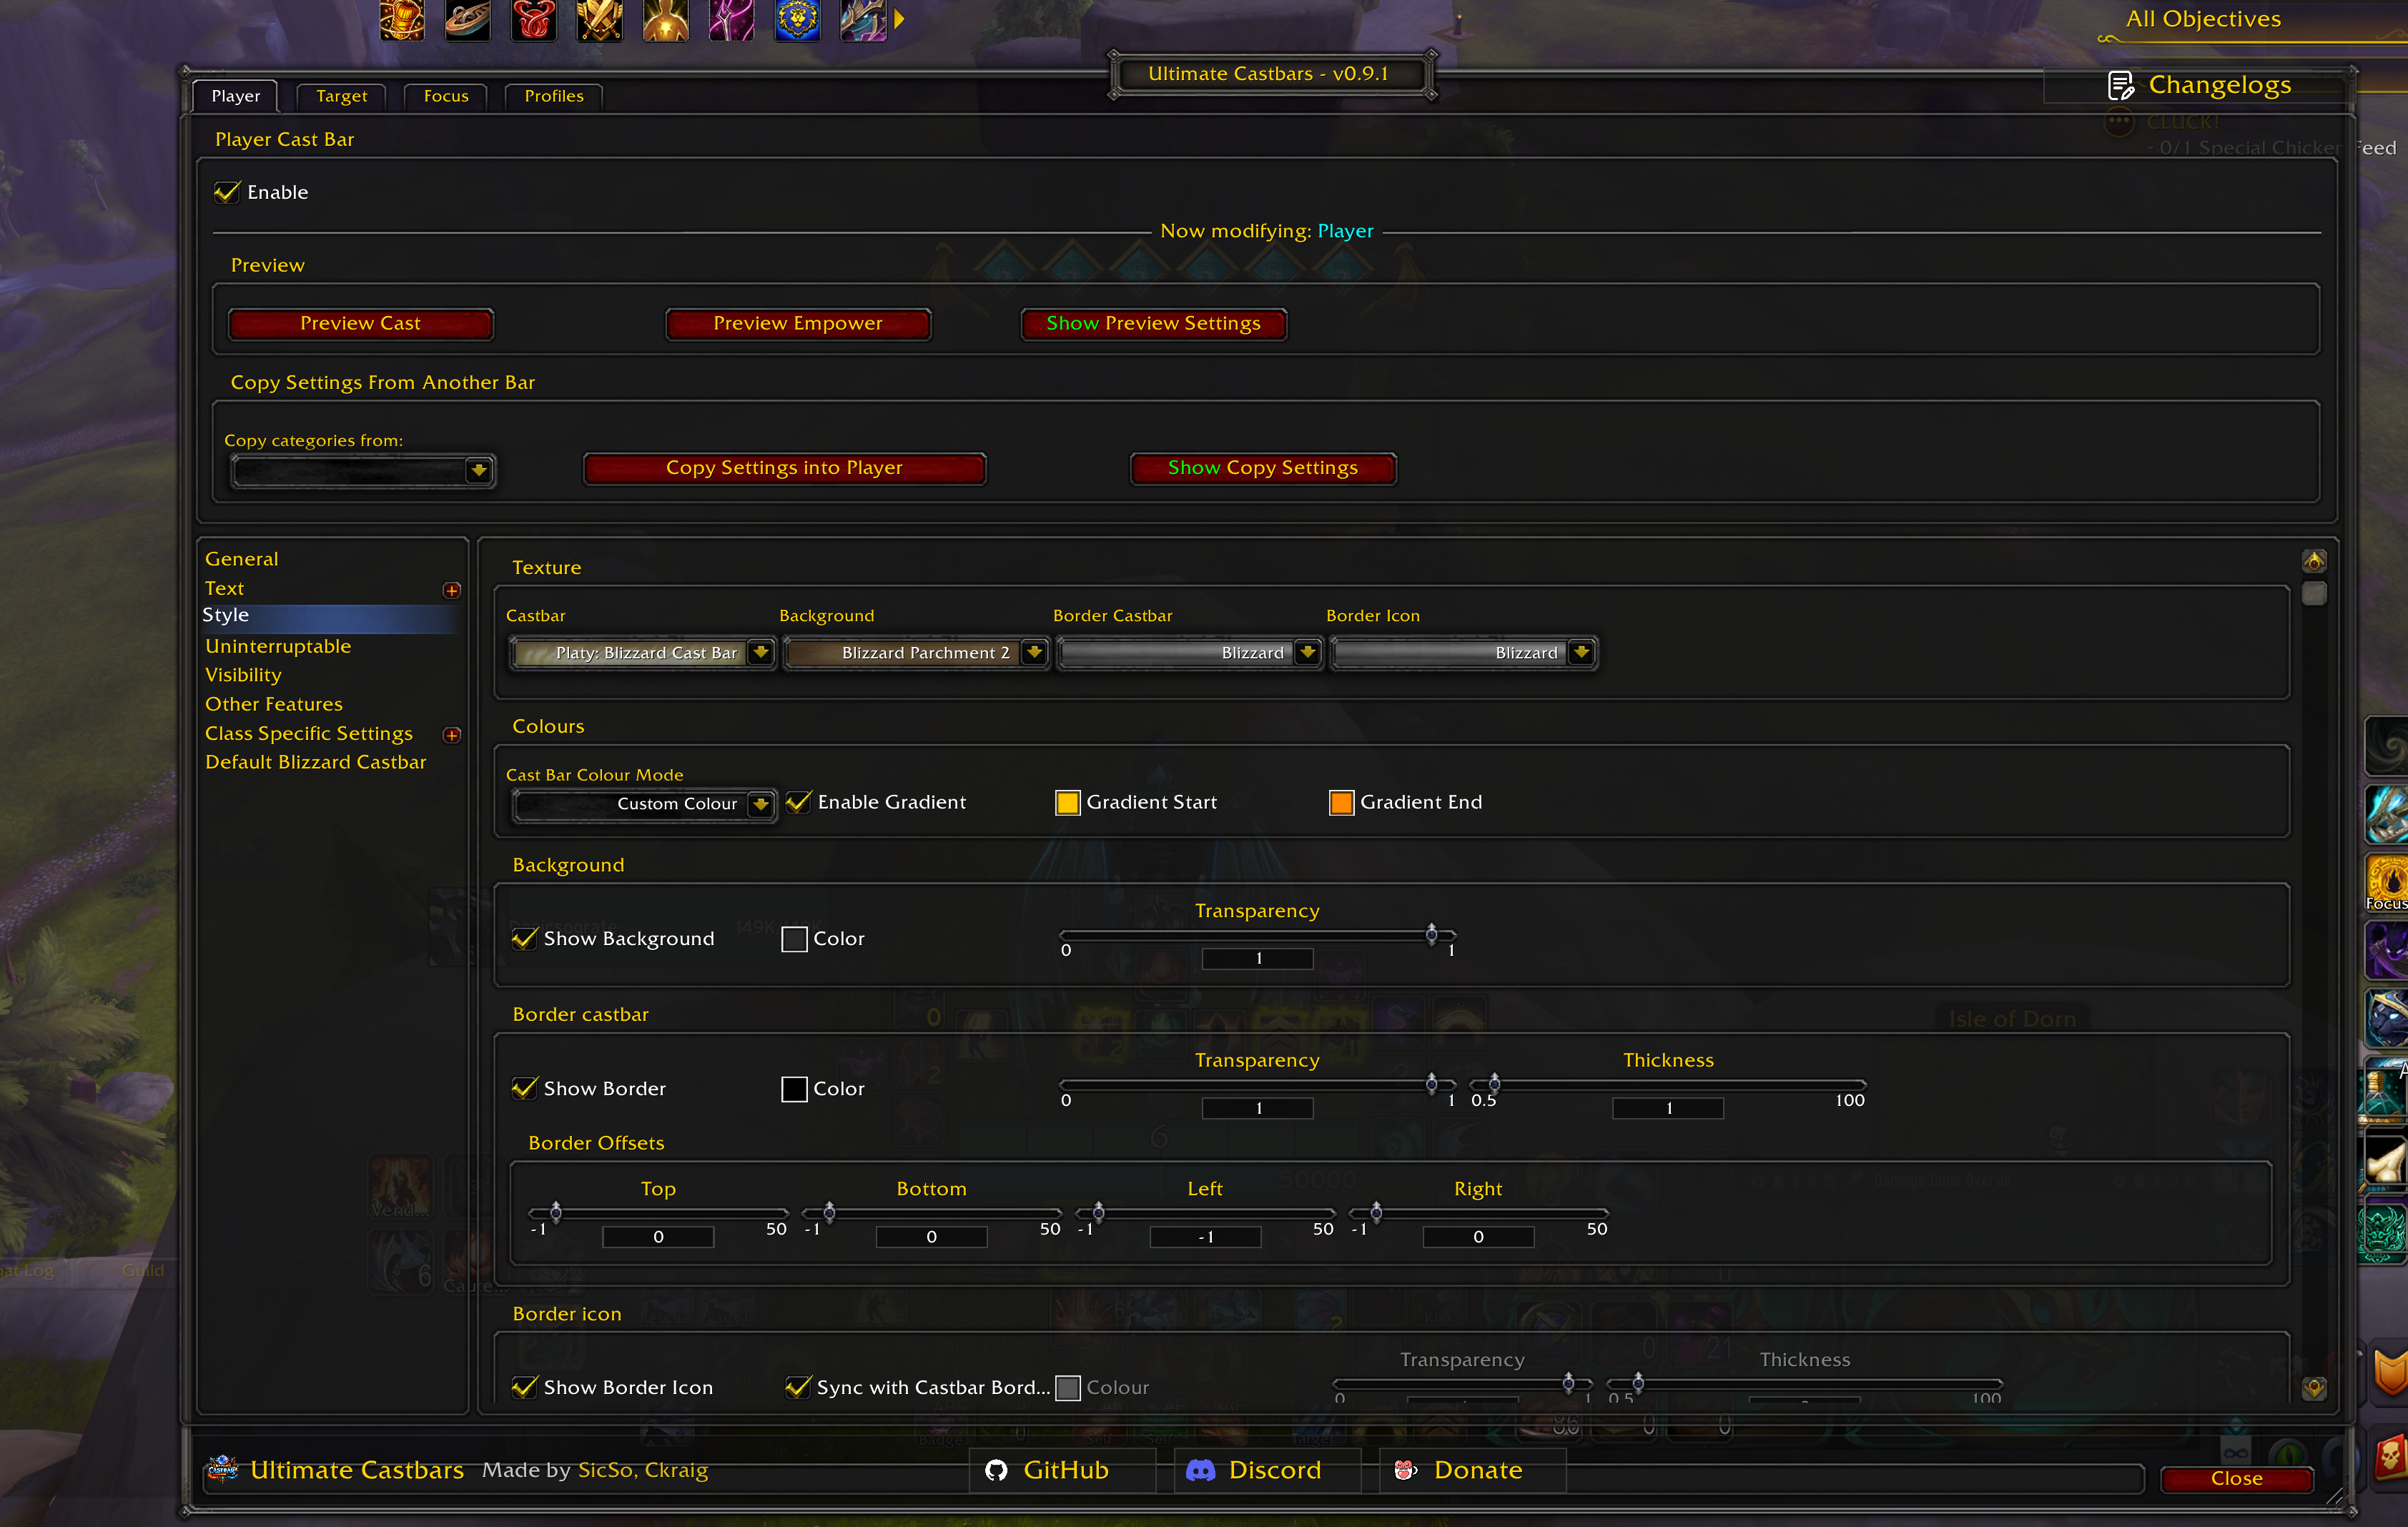Switch to the Focus tab
The height and width of the screenshot is (1527, 2408).
[446, 96]
